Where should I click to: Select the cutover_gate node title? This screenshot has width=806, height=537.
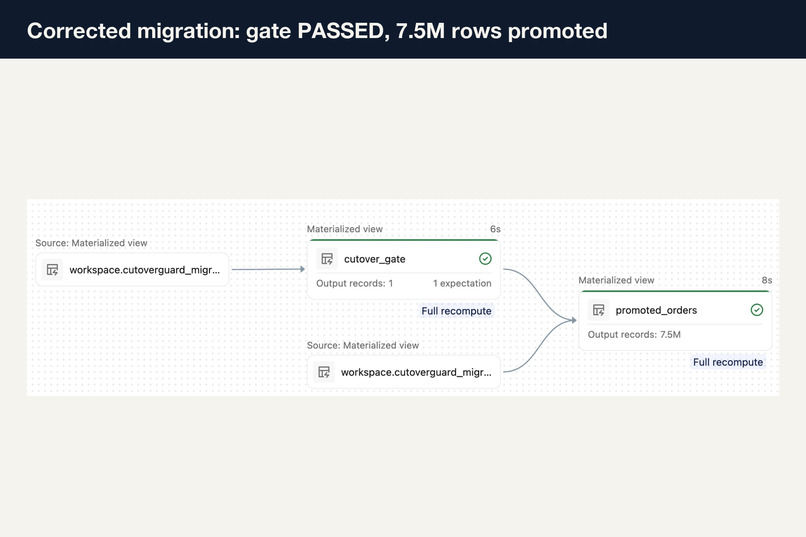tap(375, 259)
